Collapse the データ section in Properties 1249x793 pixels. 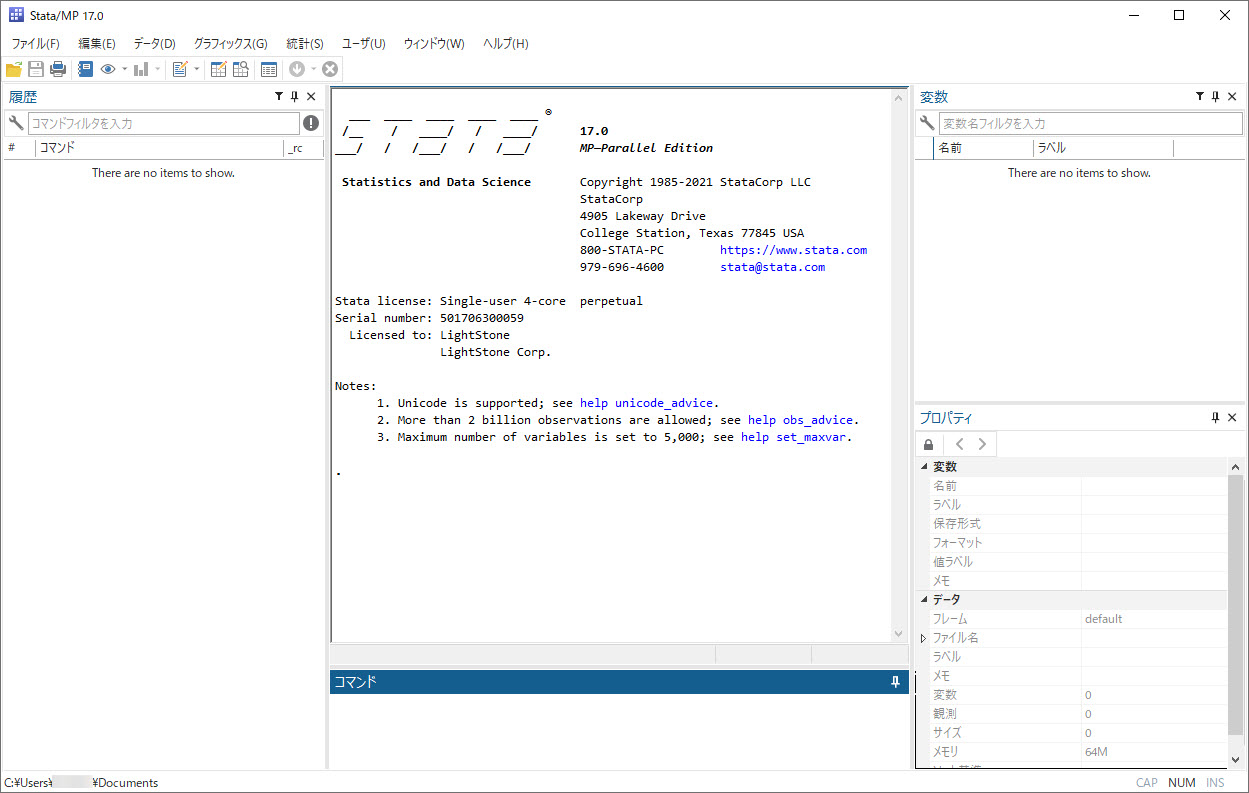pos(924,600)
